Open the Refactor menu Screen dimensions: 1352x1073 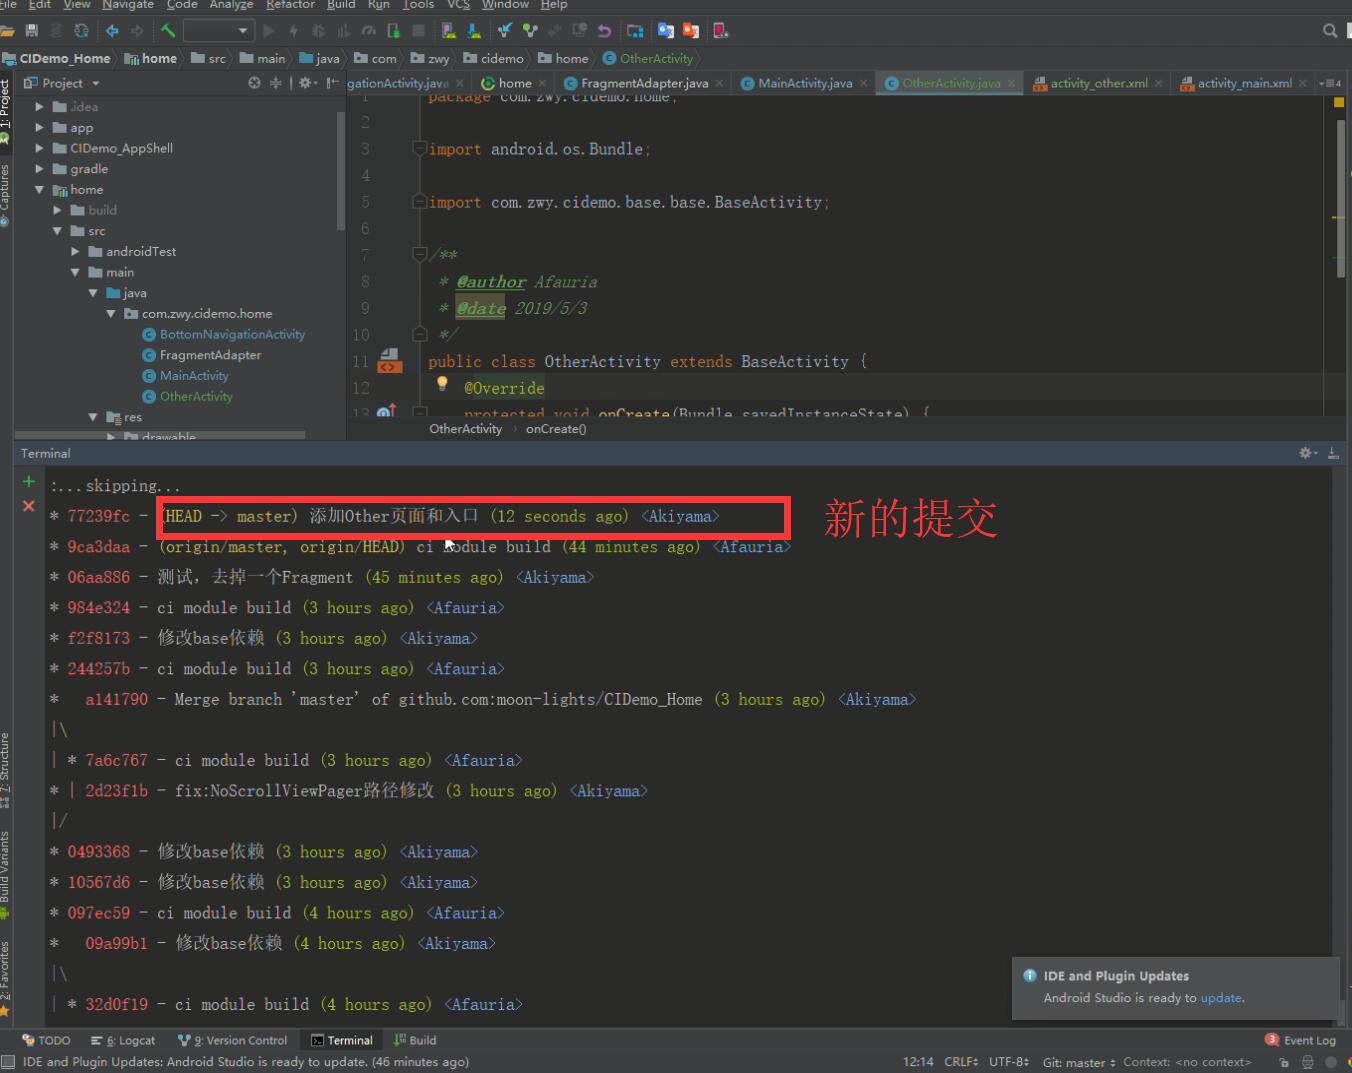coord(290,5)
